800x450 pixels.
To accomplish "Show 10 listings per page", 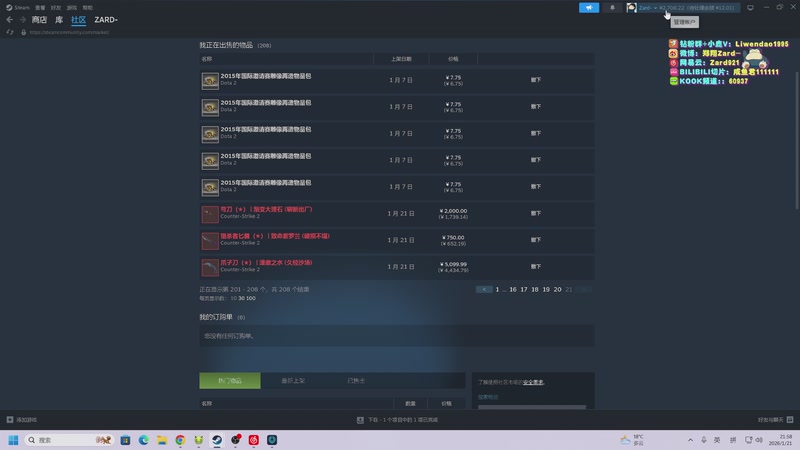I will click(234, 298).
